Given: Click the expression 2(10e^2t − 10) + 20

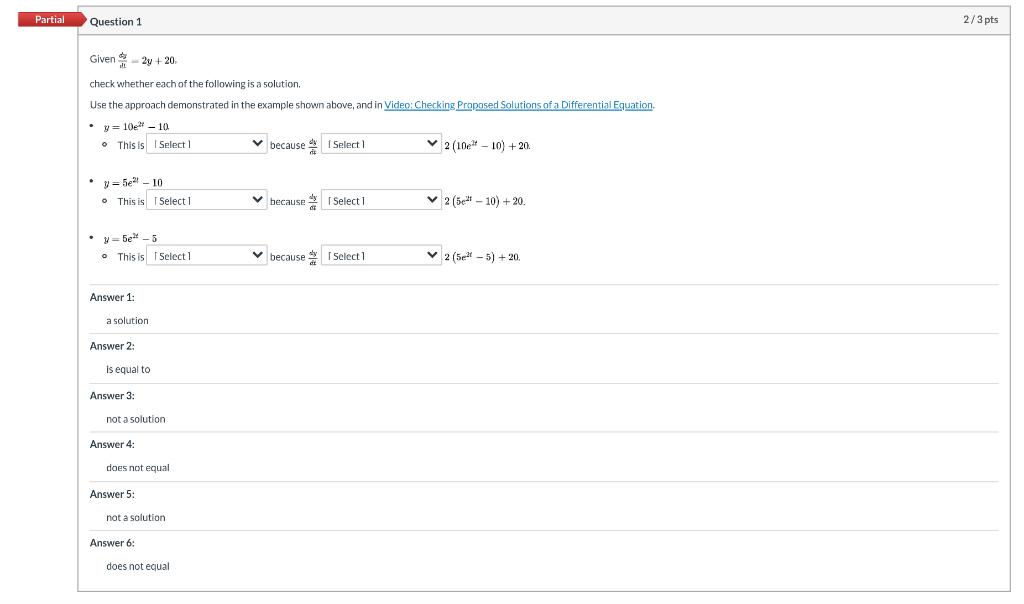Looking at the screenshot, I should [x=487, y=146].
